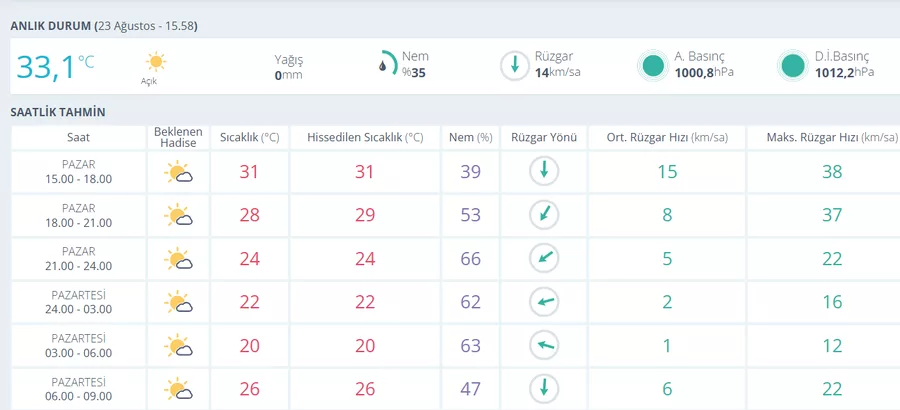900x410 pixels.
Task: Click the Nem humidity droplet gauge icon
Action: [387, 63]
